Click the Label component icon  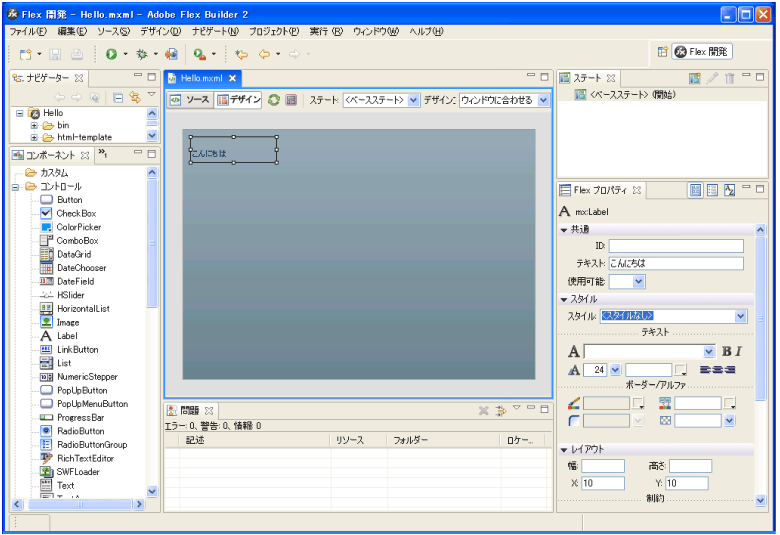pyautogui.click(x=46, y=336)
